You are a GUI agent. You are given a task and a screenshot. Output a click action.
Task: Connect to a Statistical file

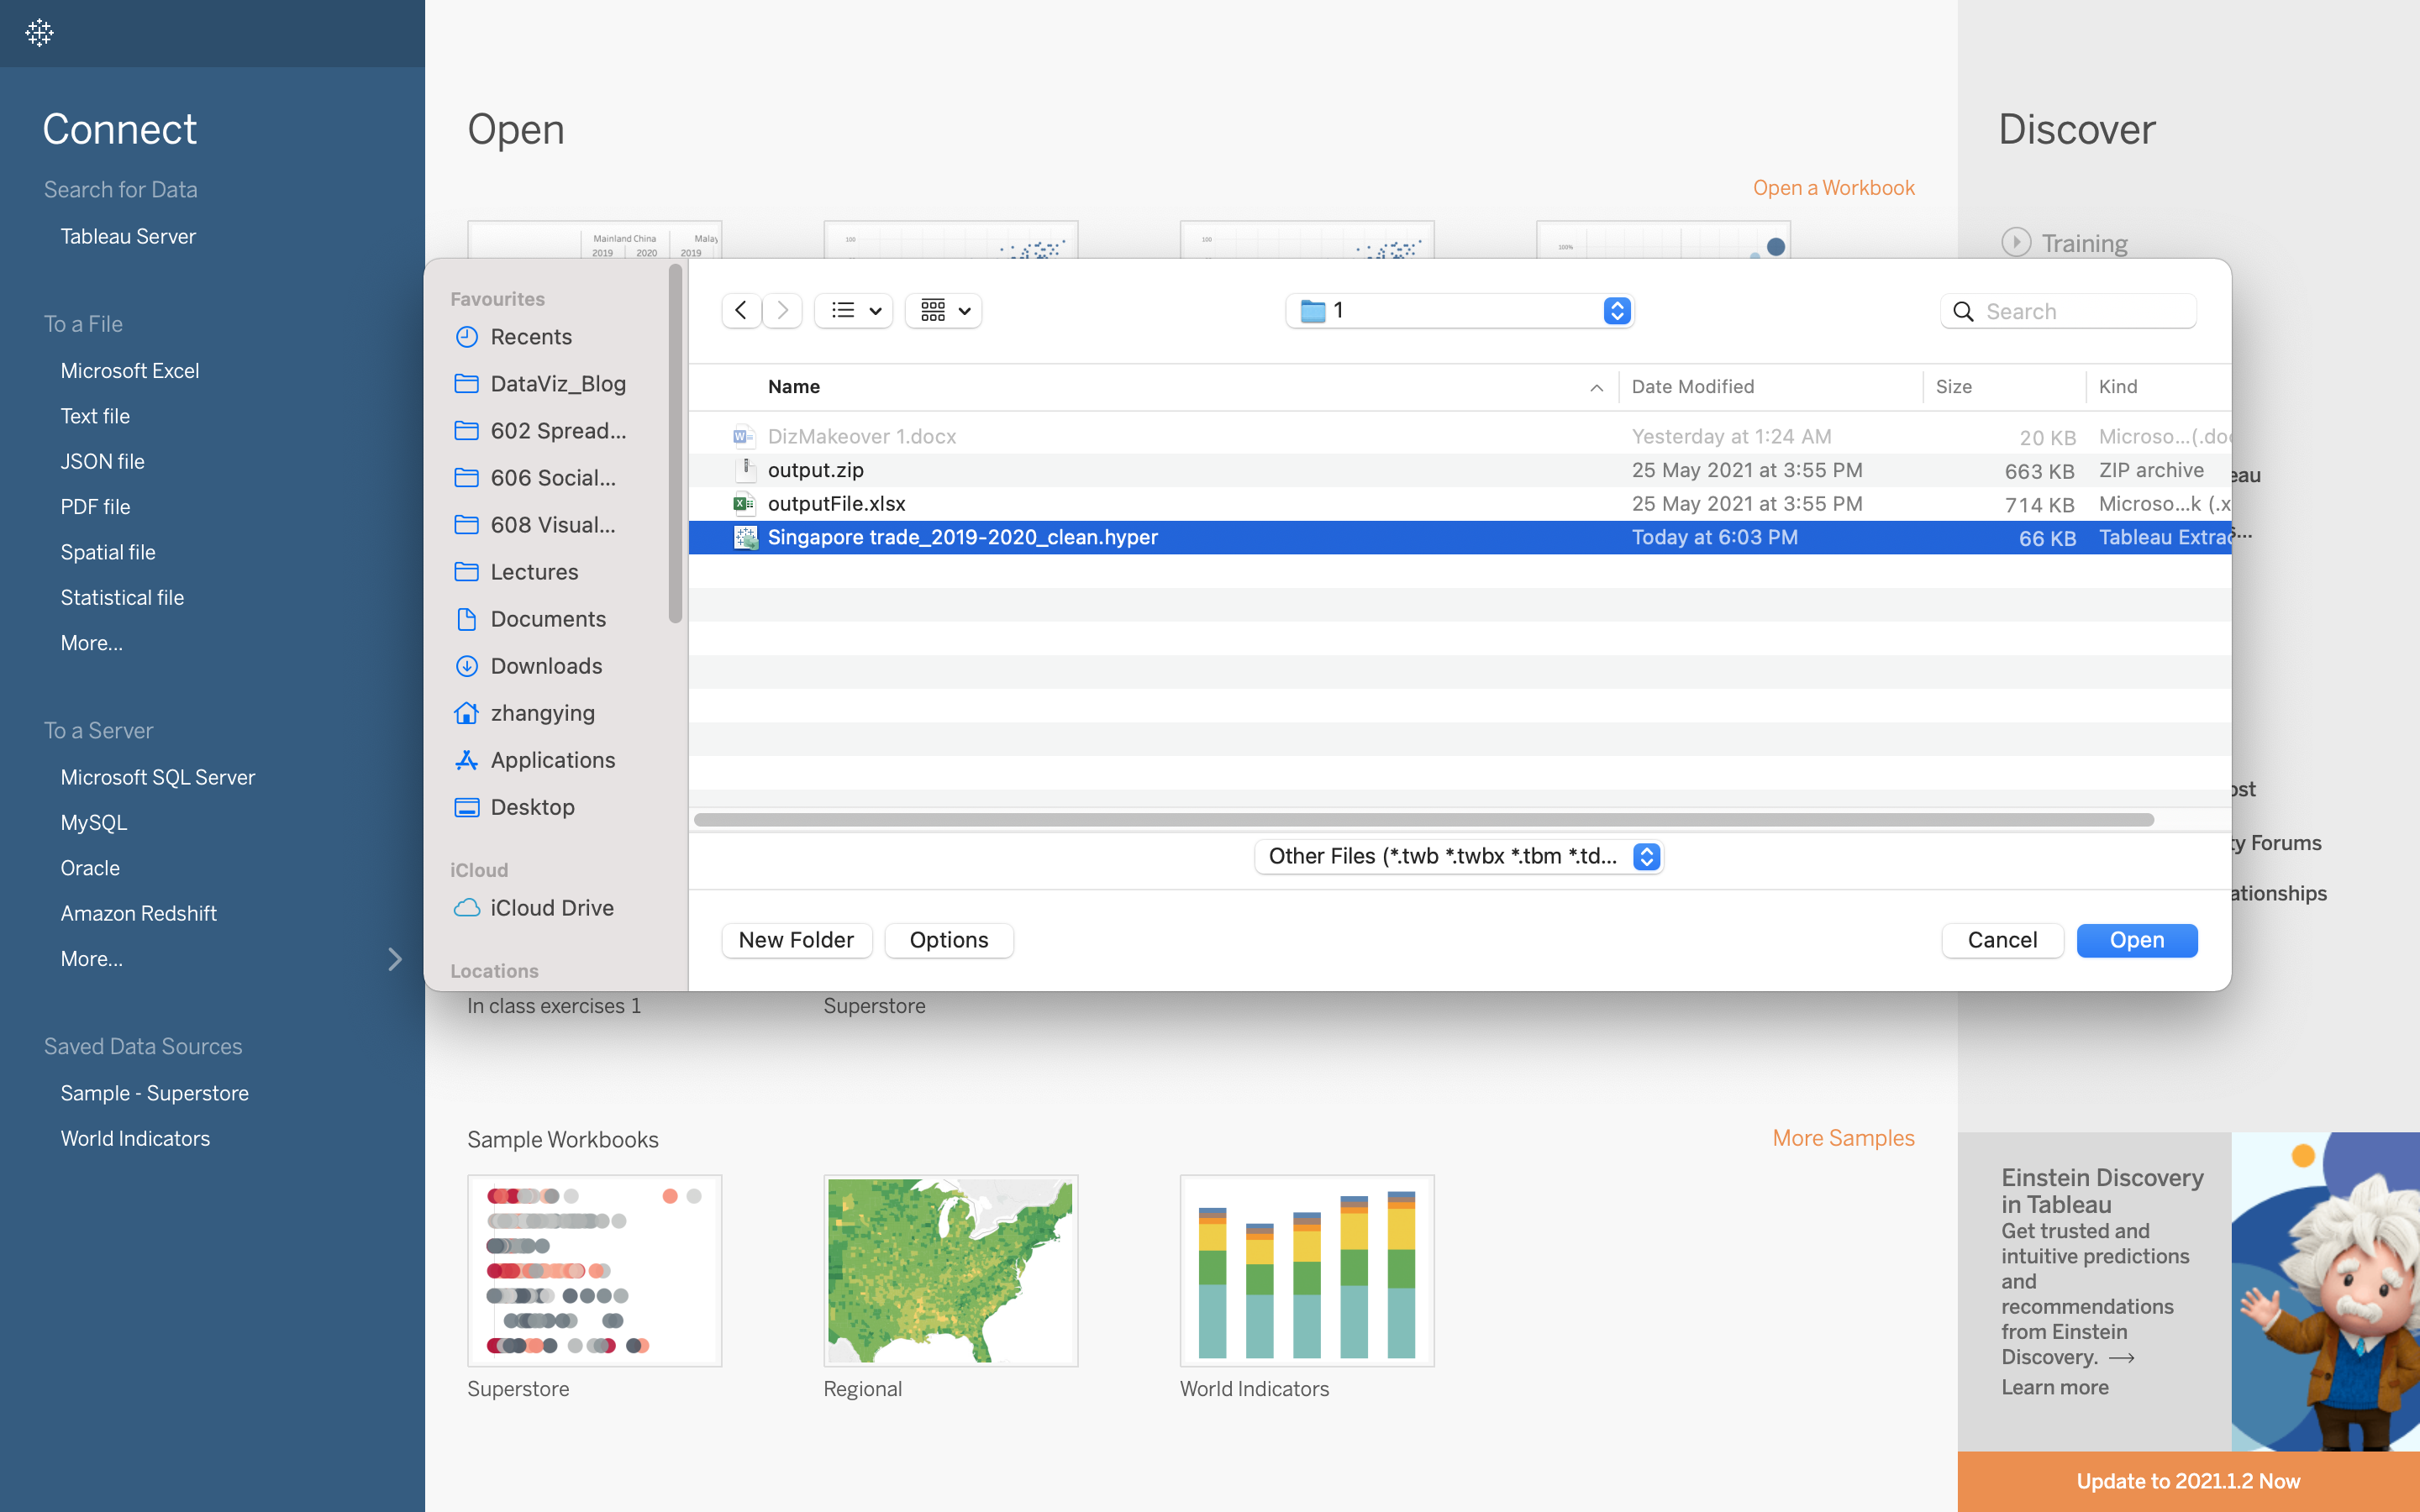point(122,598)
